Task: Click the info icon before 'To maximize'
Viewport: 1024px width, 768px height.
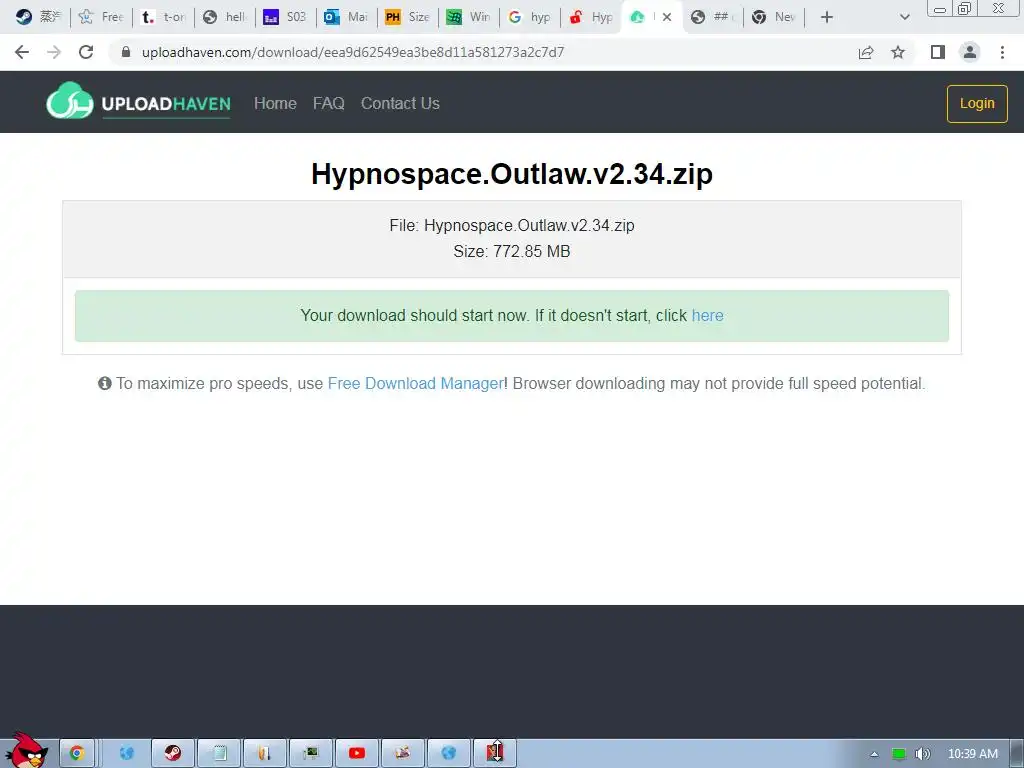Action: 104,383
